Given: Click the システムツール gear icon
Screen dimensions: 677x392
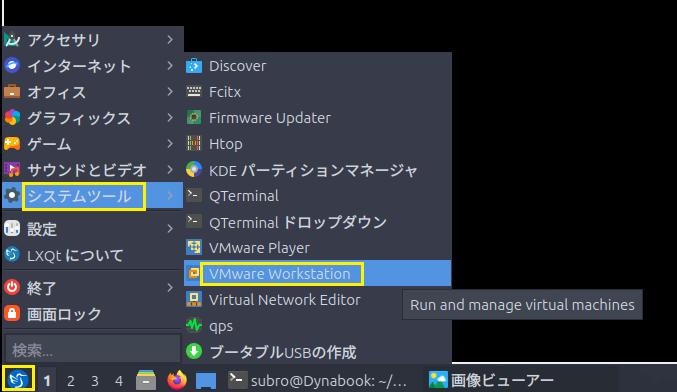Looking at the screenshot, I should click(12, 196).
